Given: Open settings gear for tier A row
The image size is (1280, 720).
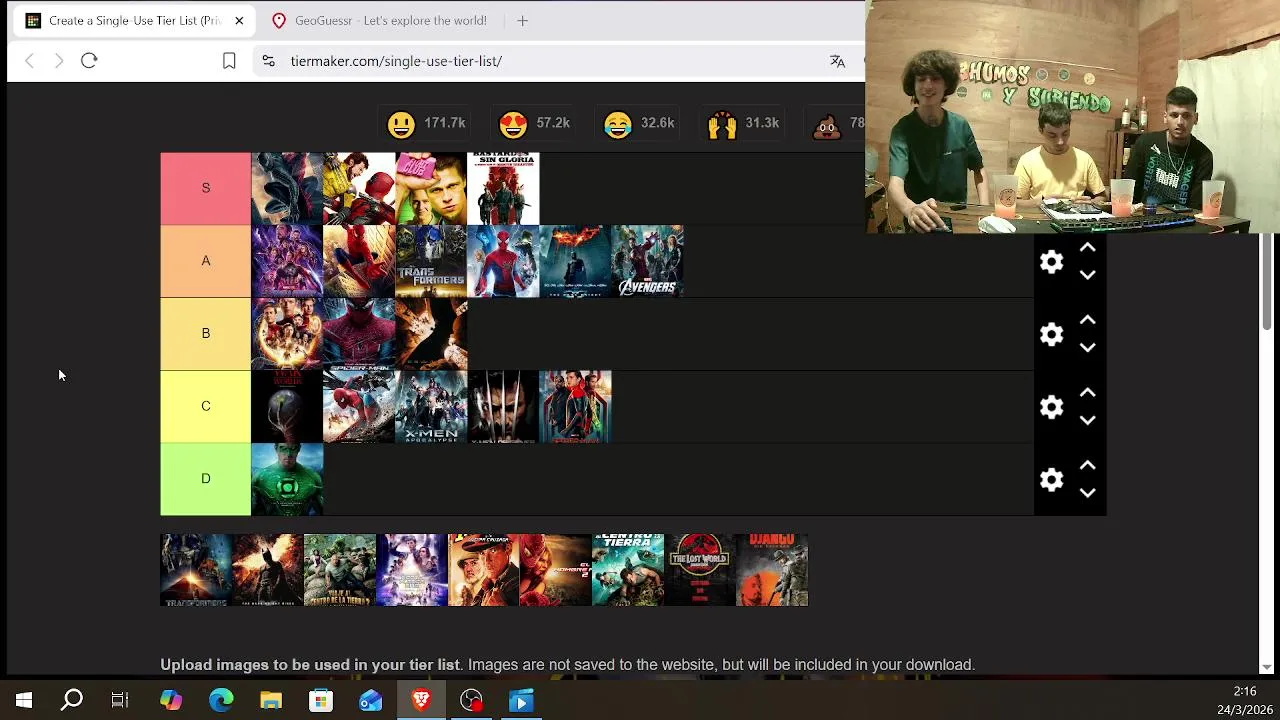Looking at the screenshot, I should [1051, 262].
